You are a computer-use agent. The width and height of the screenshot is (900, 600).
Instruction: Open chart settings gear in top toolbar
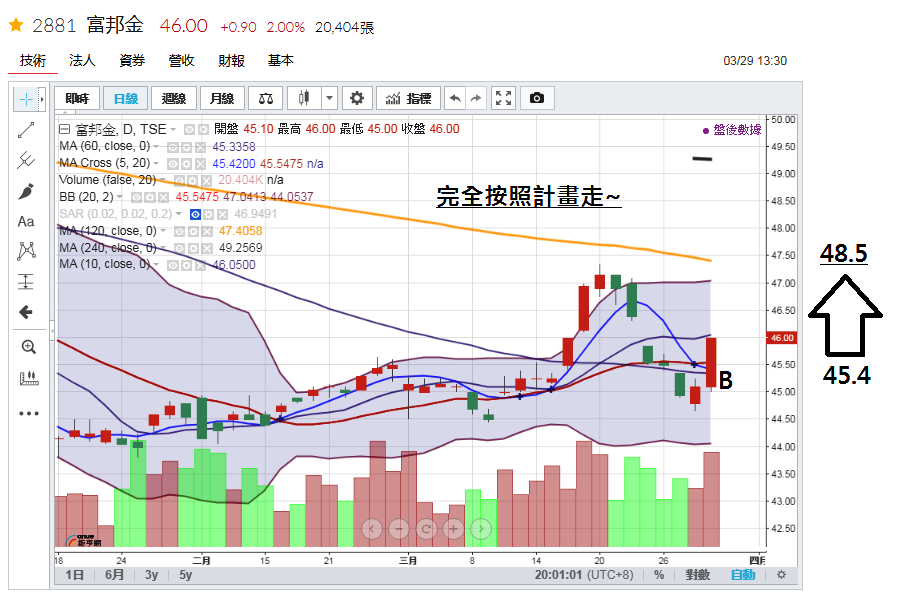[x=357, y=98]
